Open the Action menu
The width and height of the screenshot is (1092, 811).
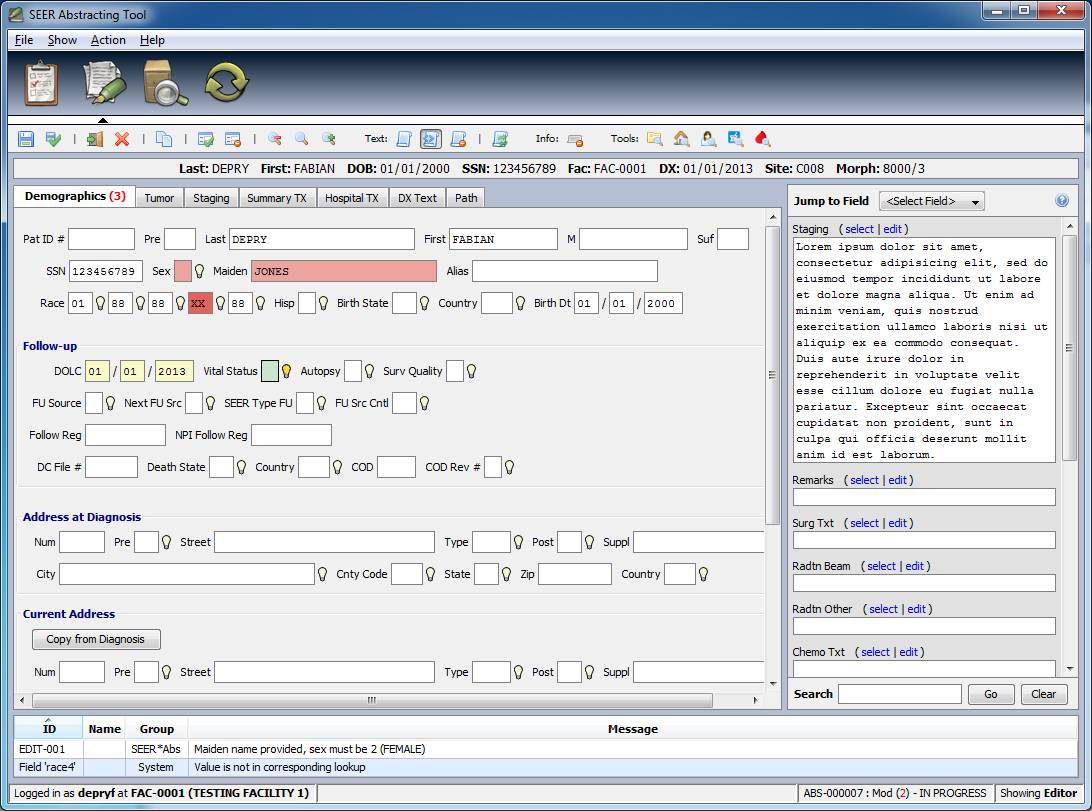pyautogui.click(x=108, y=40)
